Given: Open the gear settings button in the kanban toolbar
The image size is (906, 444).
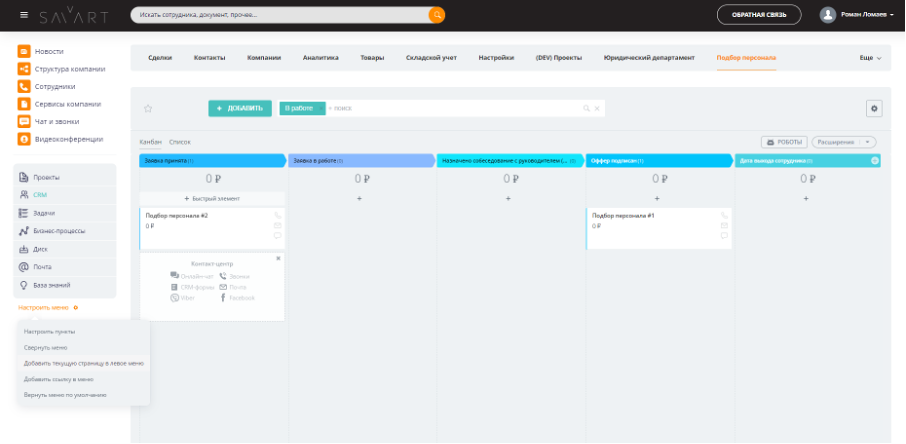Looking at the screenshot, I should tap(874, 108).
